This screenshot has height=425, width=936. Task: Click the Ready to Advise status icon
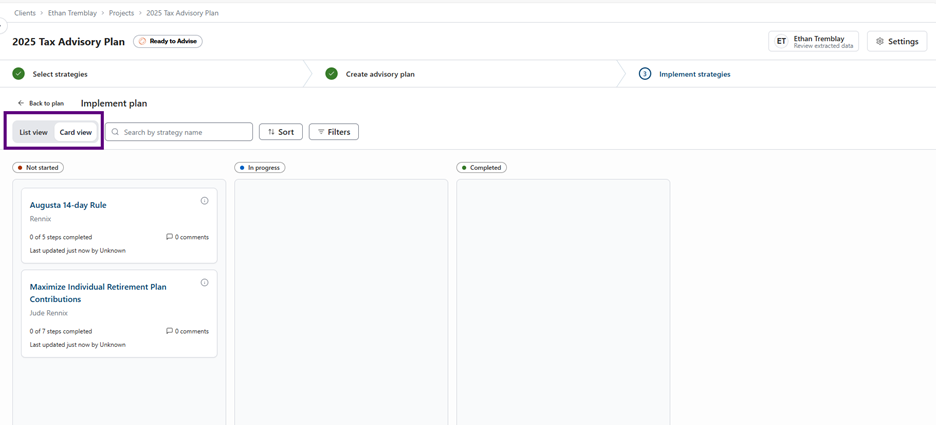tap(142, 42)
